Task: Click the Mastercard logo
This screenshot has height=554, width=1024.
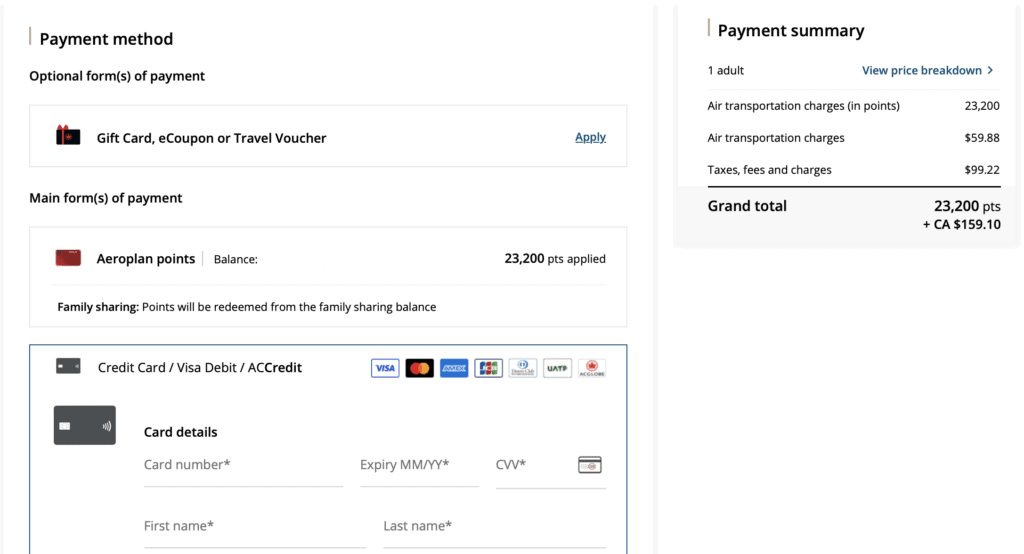Action: pyautogui.click(x=419, y=368)
